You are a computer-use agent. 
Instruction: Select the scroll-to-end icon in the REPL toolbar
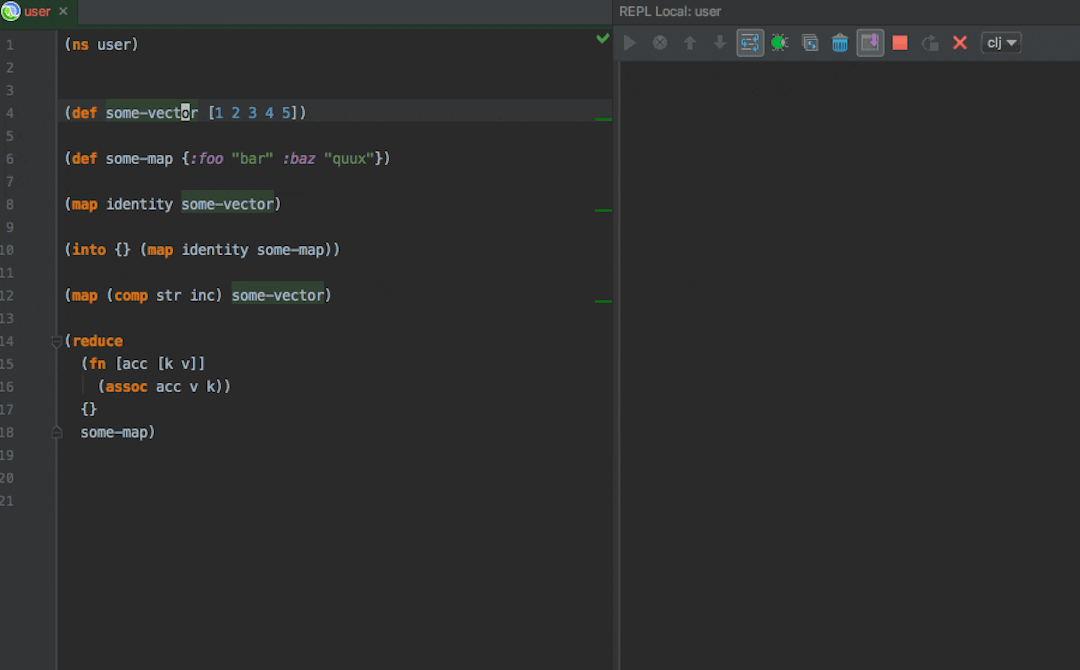click(x=869, y=42)
